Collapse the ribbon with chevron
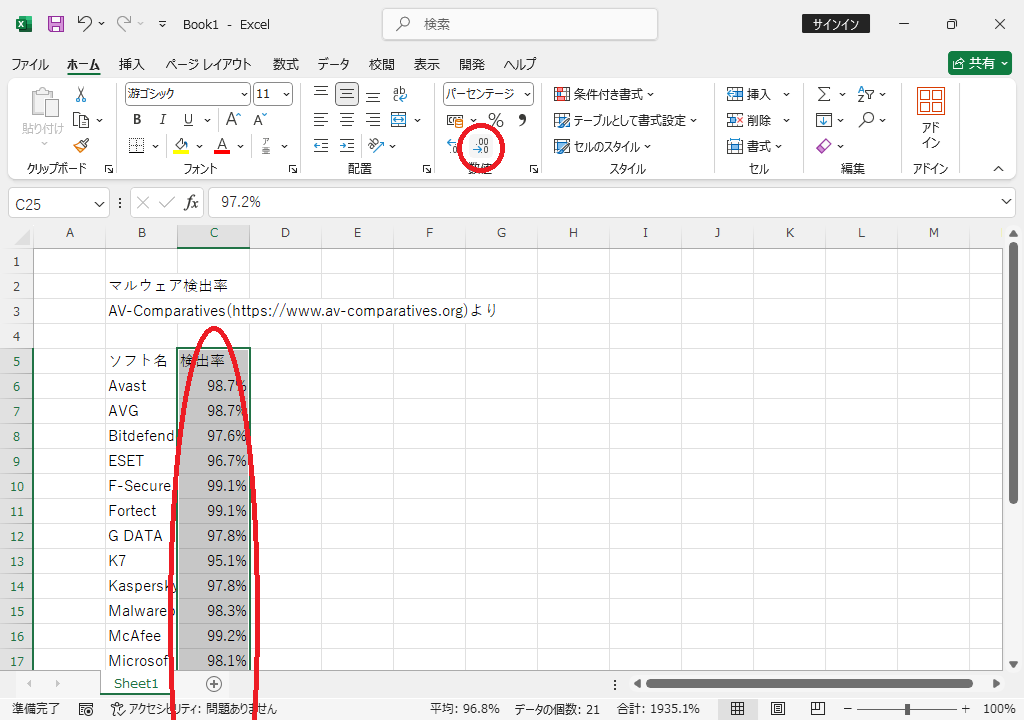Viewport: 1024px width, 720px height. point(999,169)
